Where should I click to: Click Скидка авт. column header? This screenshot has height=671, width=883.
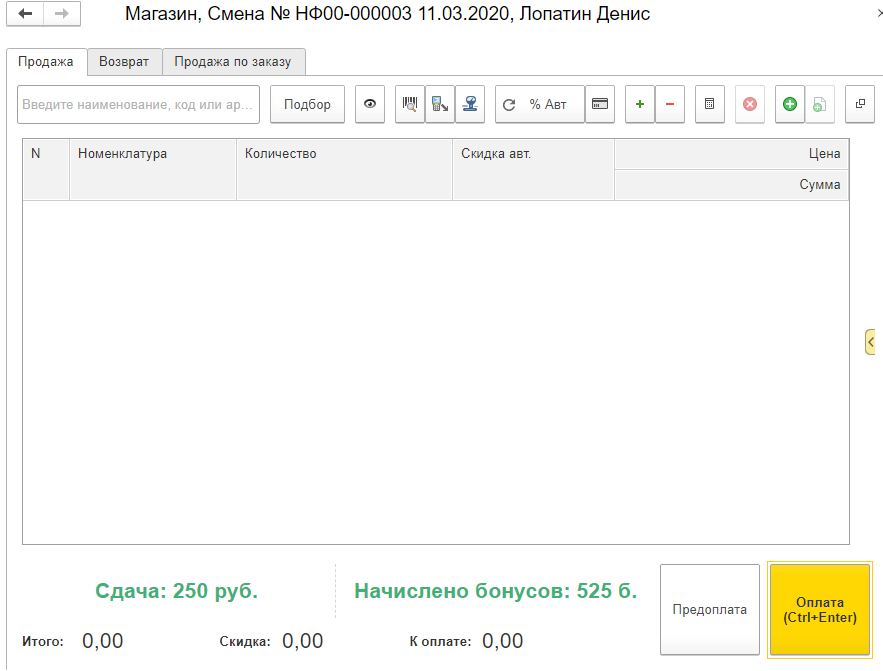[x=533, y=169]
